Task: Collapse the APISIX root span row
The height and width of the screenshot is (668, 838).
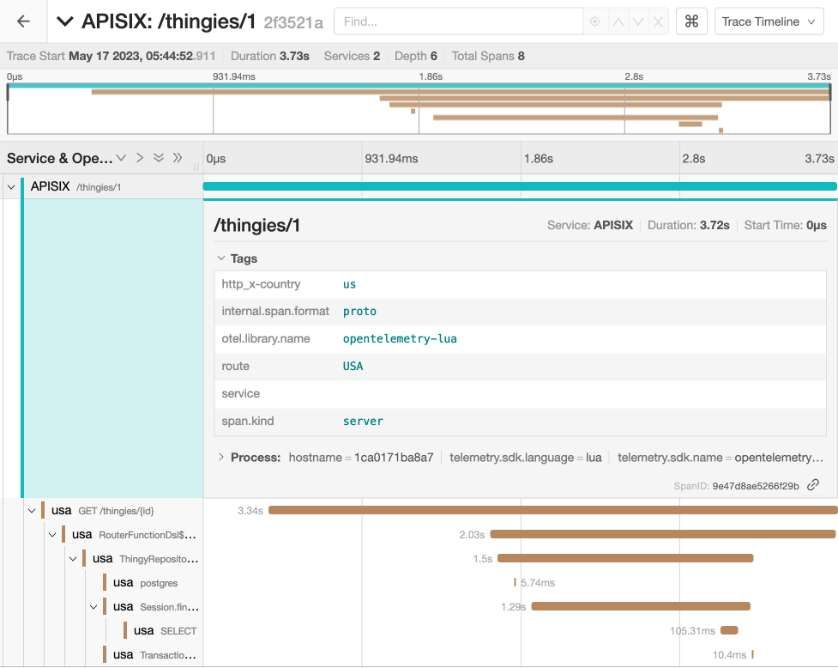Action: (12, 186)
